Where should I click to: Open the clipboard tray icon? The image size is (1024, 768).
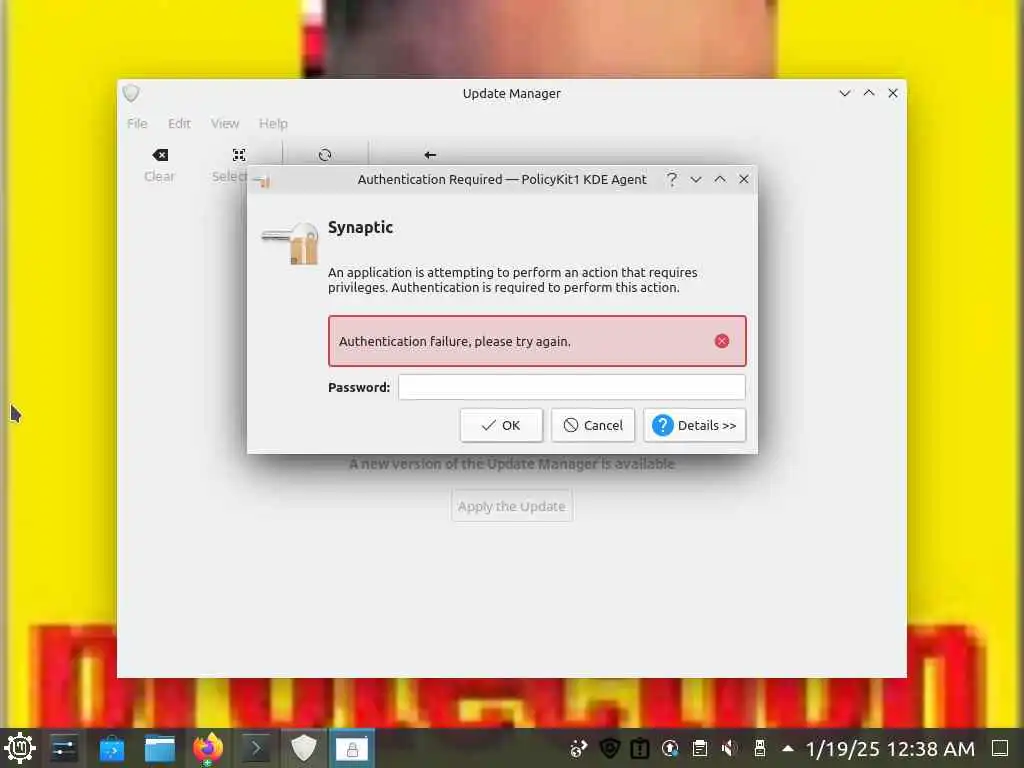699,748
